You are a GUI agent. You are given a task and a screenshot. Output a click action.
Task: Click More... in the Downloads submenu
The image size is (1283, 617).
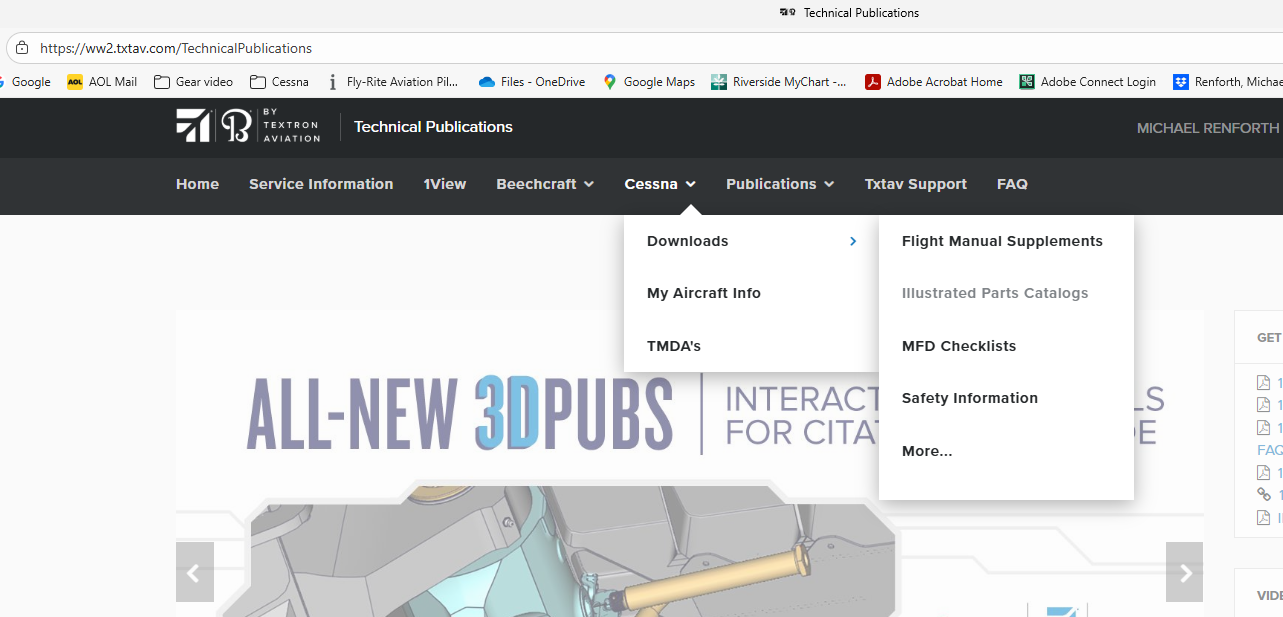click(927, 451)
